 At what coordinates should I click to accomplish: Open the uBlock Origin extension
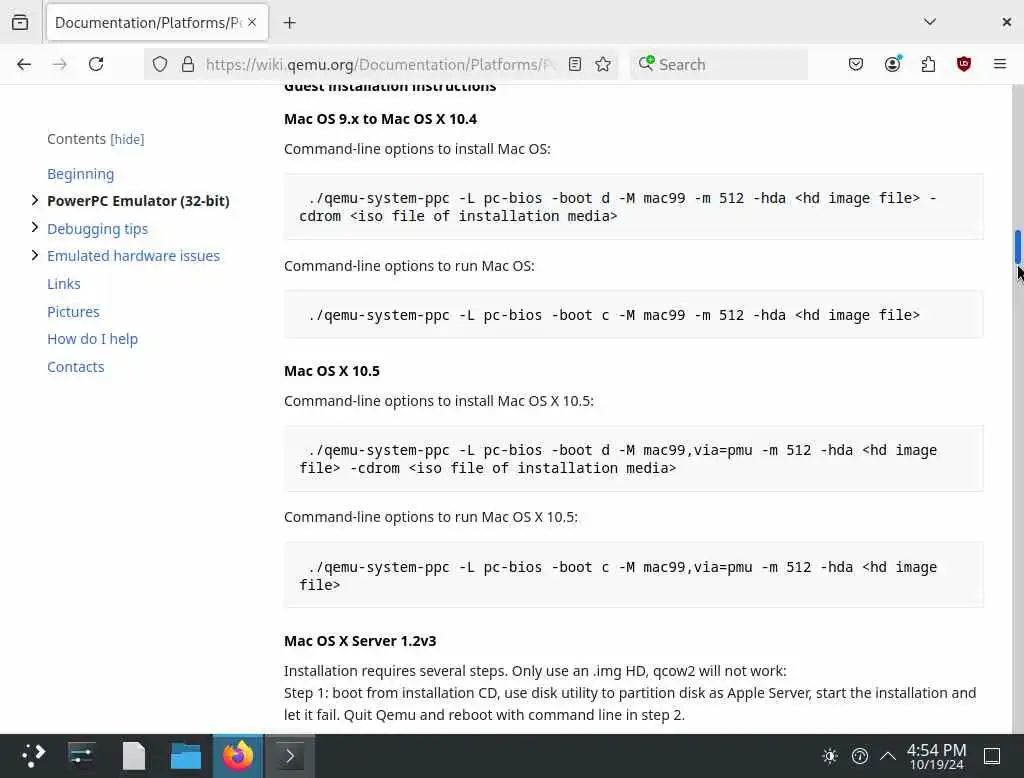(x=964, y=64)
